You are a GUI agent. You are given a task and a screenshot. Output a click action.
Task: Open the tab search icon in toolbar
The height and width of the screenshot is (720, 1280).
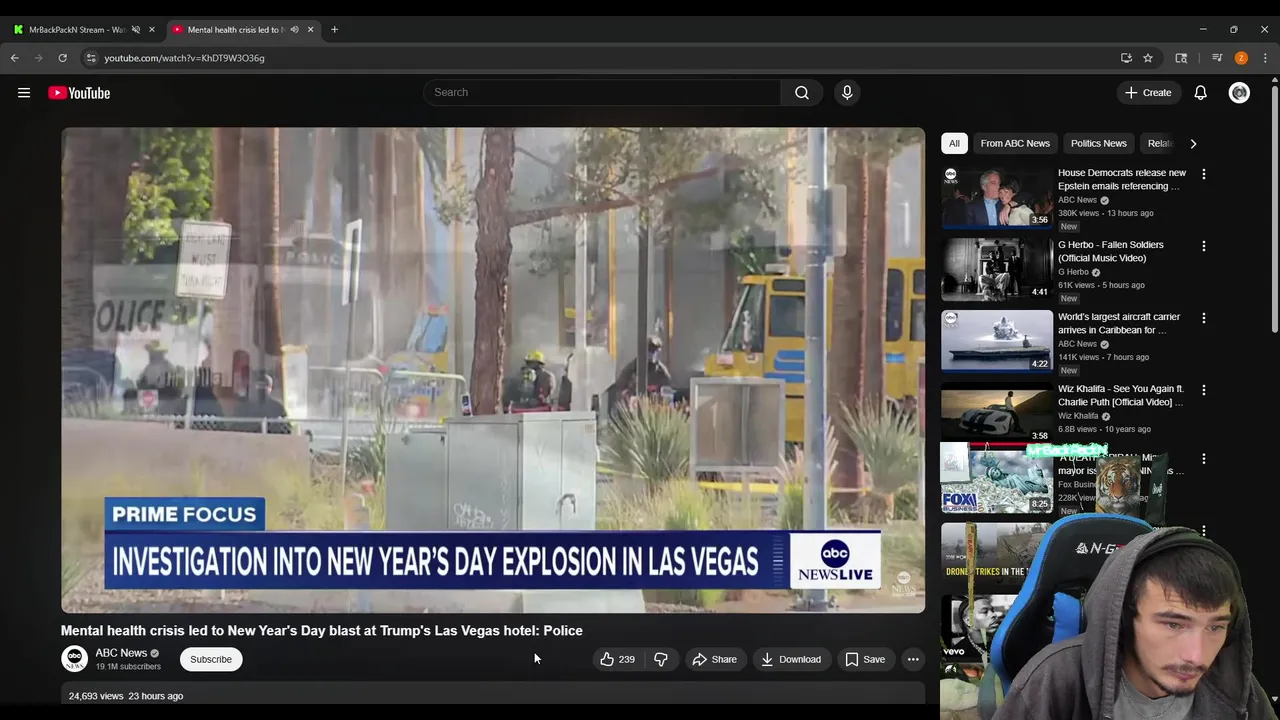[1181, 58]
